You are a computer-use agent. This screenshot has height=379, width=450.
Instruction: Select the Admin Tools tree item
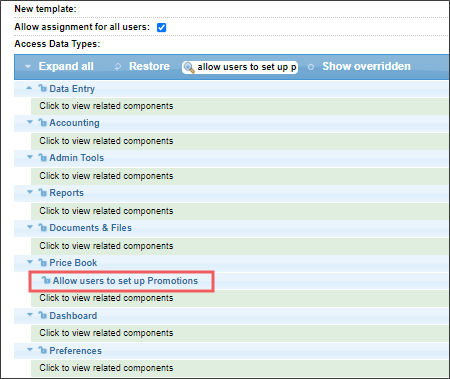[77, 158]
